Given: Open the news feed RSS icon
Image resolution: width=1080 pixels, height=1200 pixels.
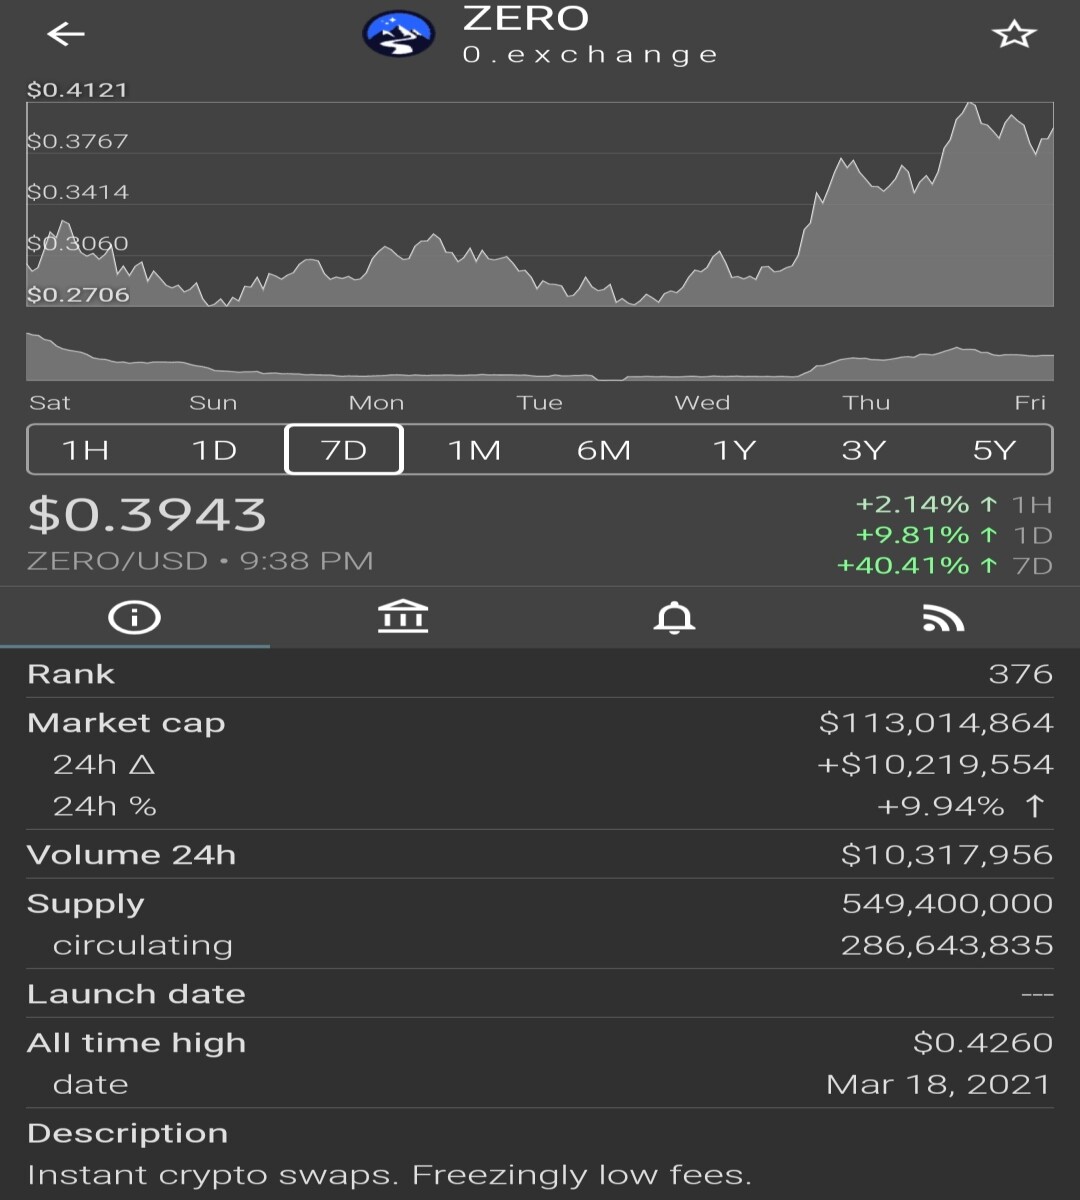Looking at the screenshot, I should [943, 619].
